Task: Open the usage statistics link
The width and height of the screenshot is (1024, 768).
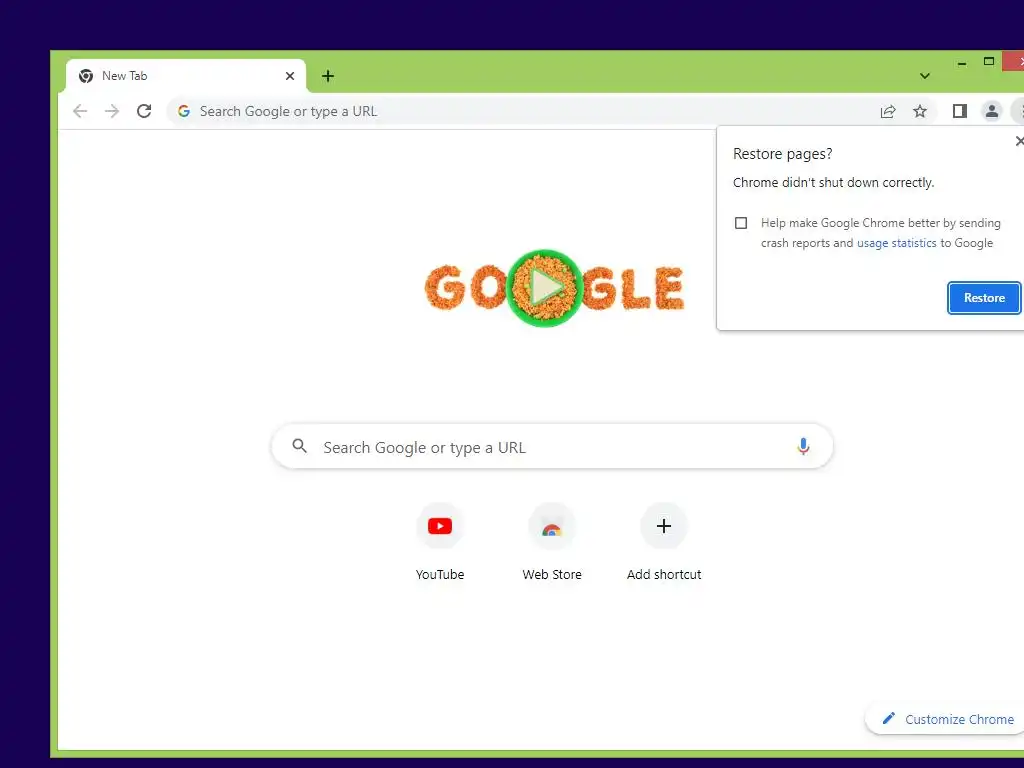Action: pos(896,243)
